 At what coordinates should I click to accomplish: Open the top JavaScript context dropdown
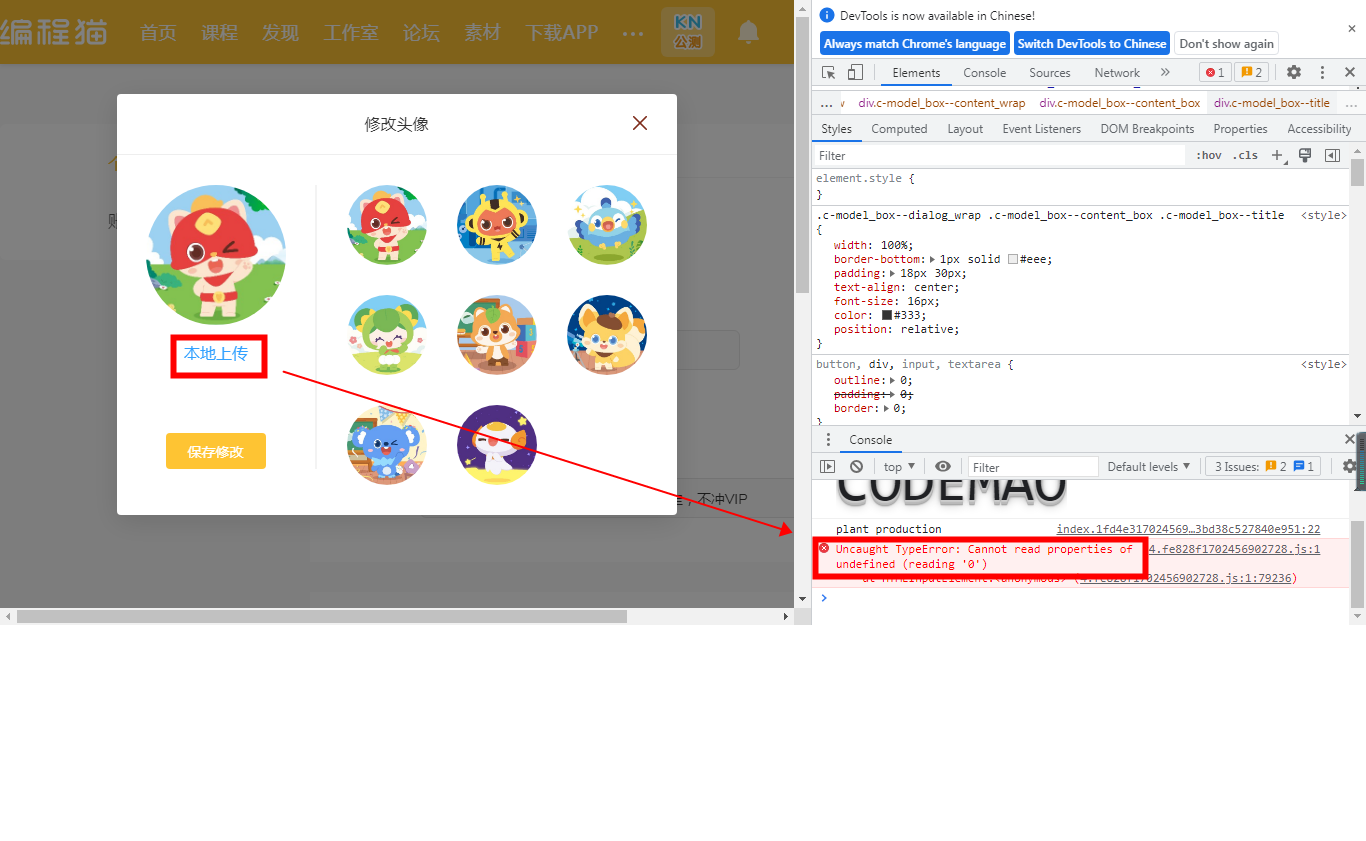point(899,467)
